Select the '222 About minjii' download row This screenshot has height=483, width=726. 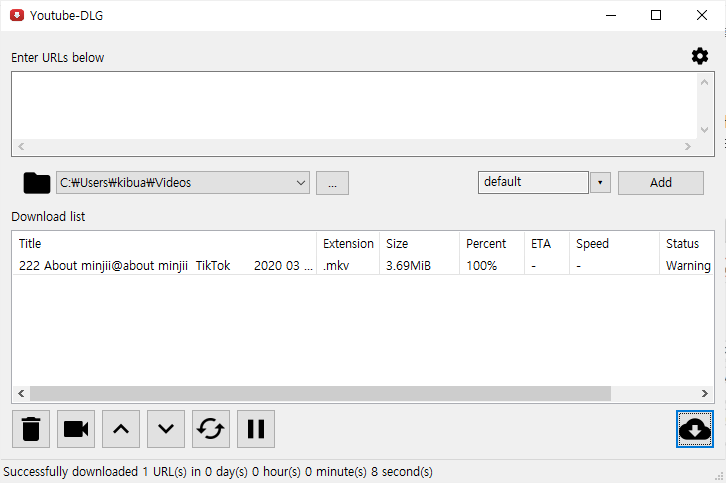click(363, 265)
